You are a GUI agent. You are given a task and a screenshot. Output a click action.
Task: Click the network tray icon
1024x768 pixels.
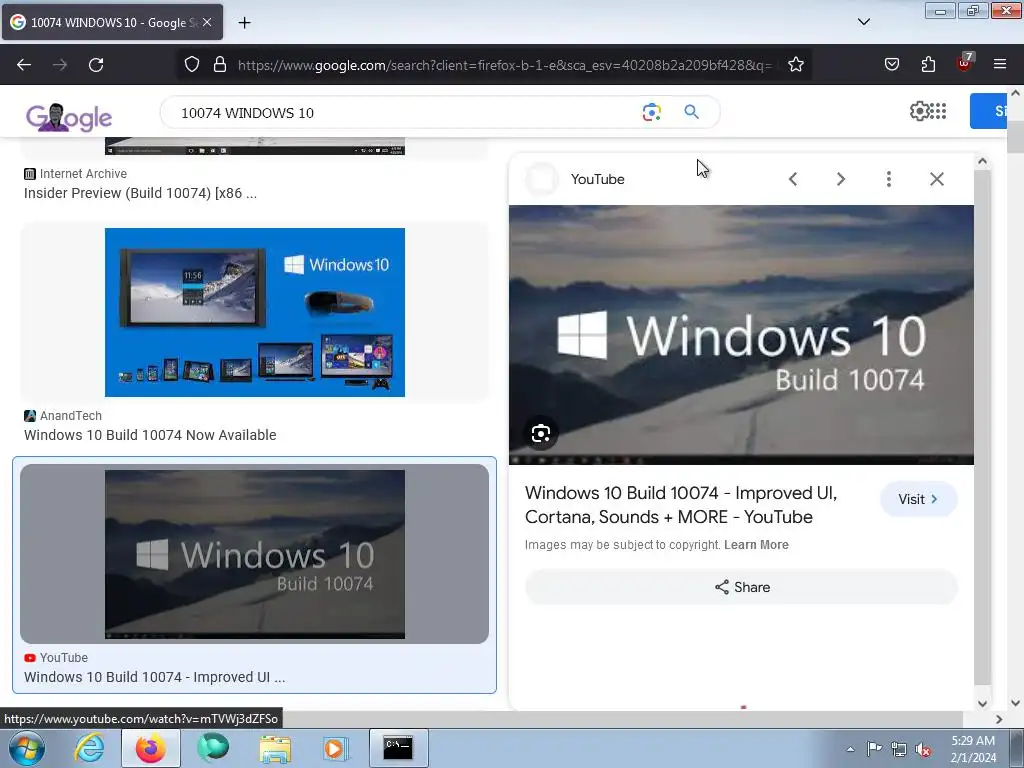coord(899,749)
